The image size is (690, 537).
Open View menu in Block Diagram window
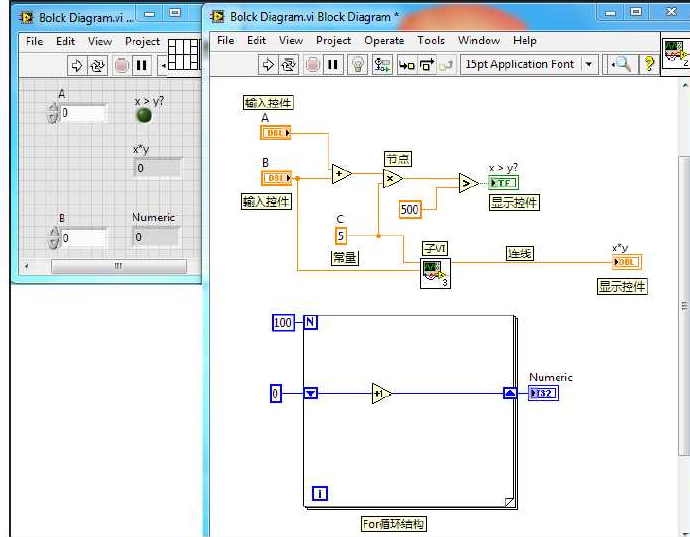(290, 40)
